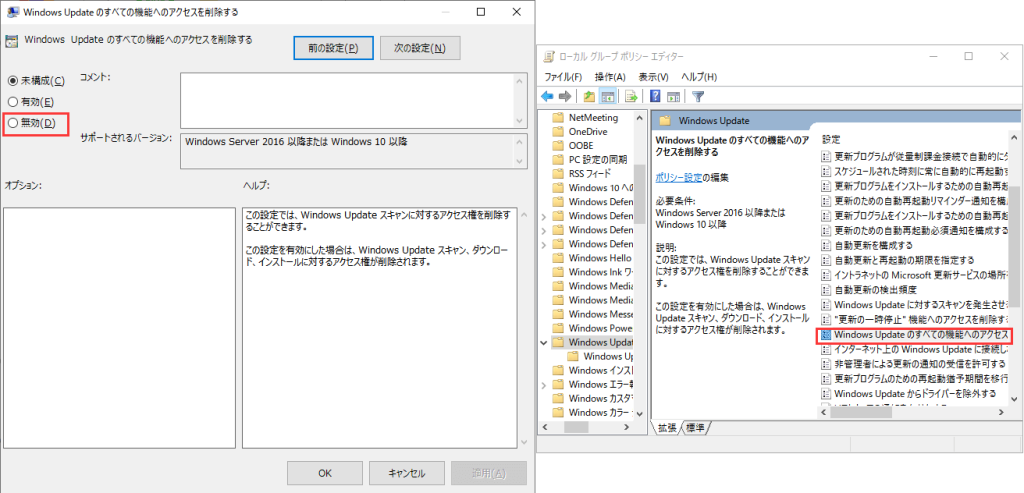The width and height of the screenshot is (1024, 493).
Task: Click the 適用(A) button
Action: (488, 473)
